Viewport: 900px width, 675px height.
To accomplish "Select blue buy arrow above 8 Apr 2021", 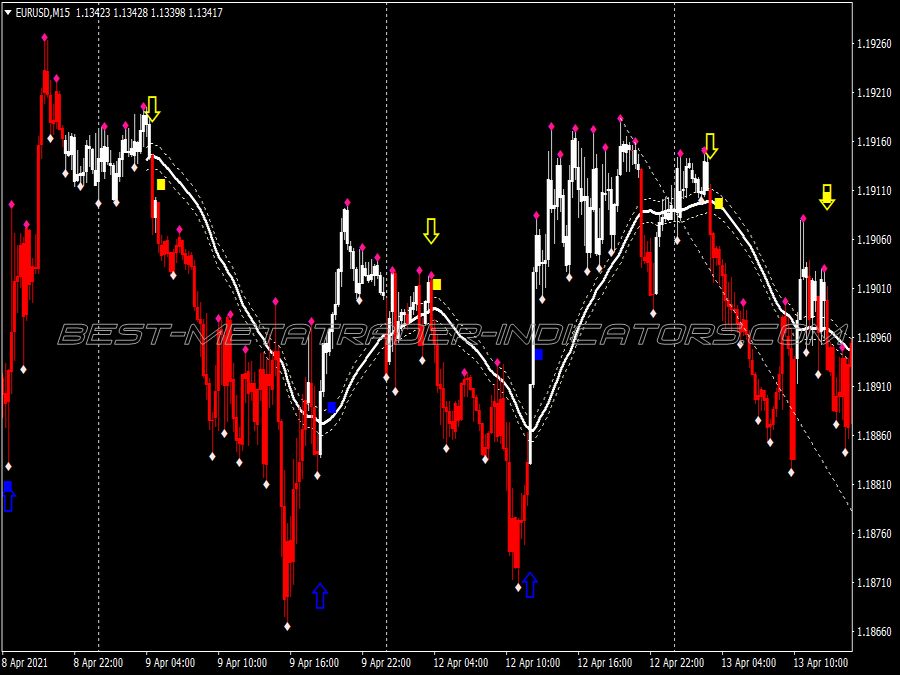I will (8, 498).
